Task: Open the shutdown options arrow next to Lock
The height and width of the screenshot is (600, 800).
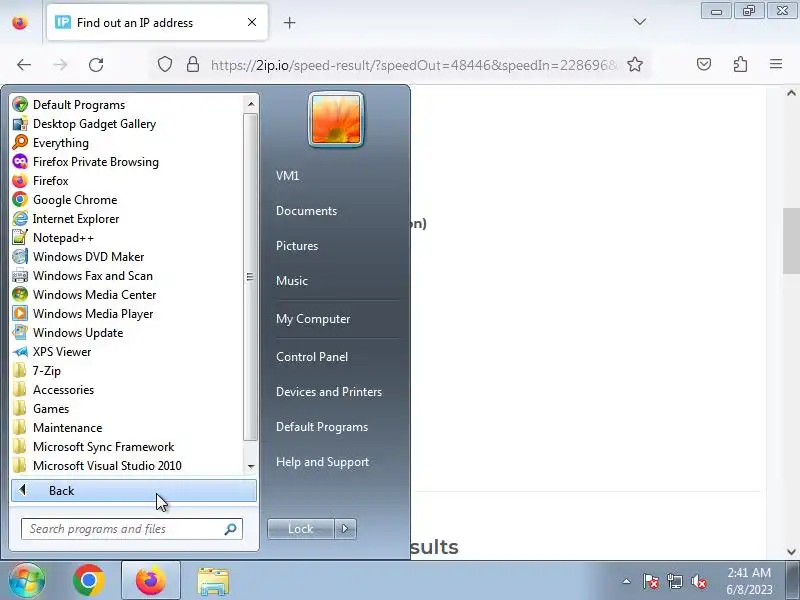Action: [345, 529]
